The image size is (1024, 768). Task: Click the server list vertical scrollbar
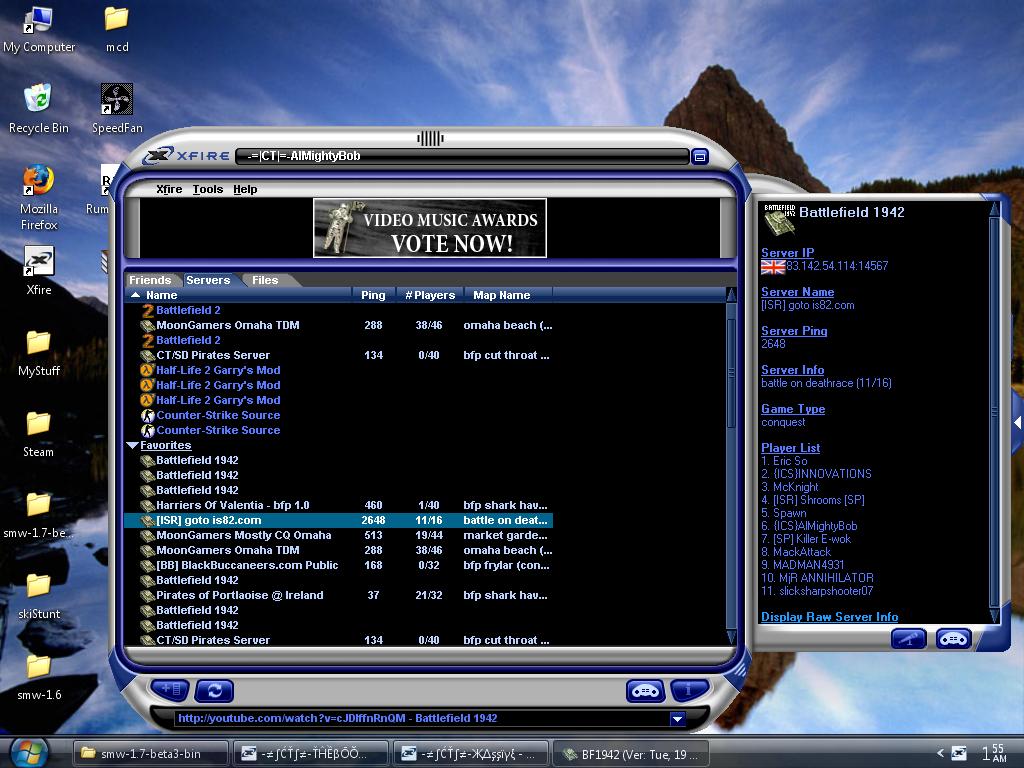click(731, 372)
